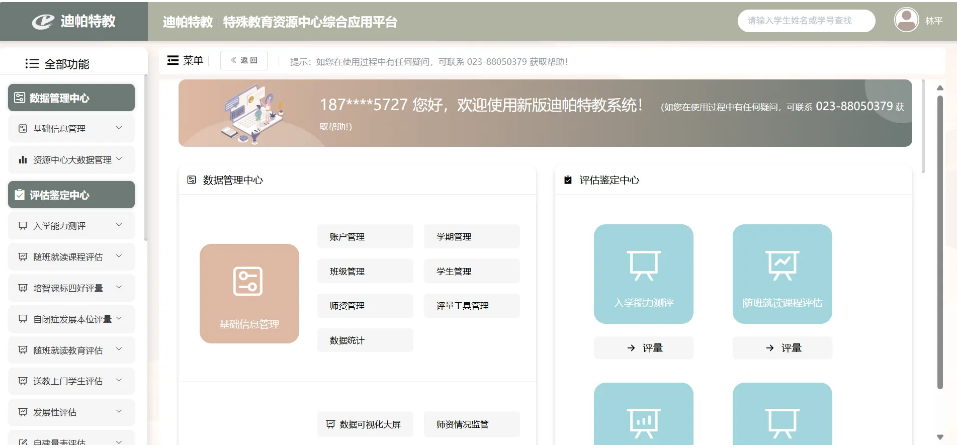Click the sidebar 评估鉴定中心 clipboard icon
957x448 pixels.
[20, 195]
